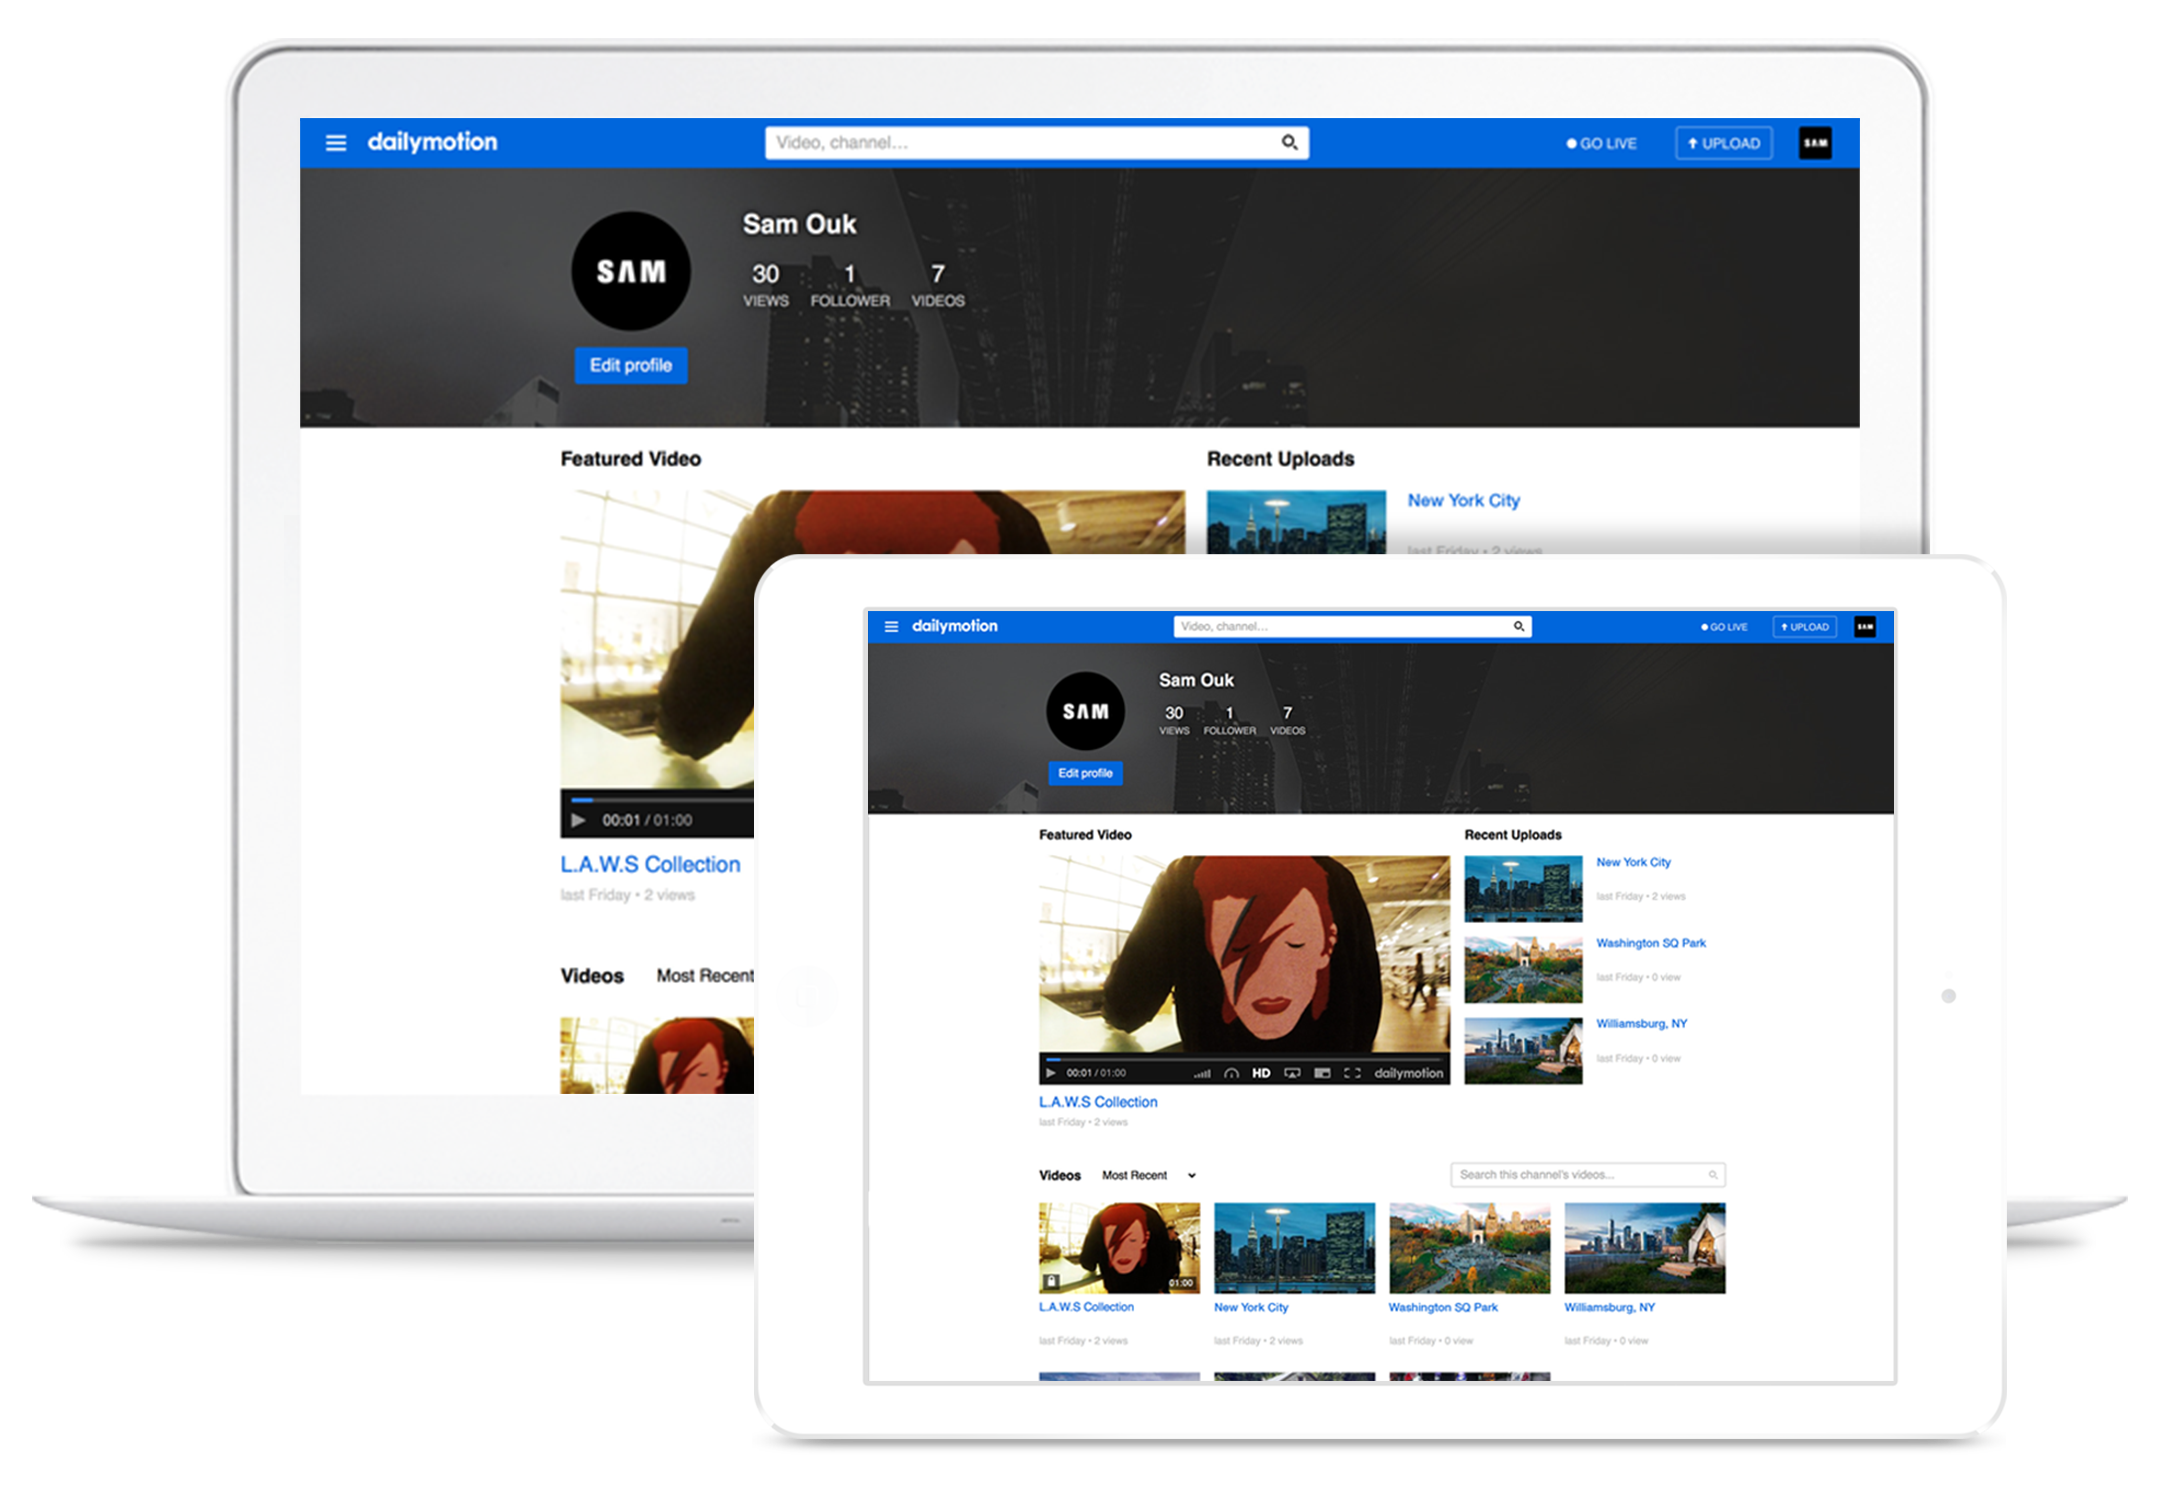Viewport: 2160px width, 1500px height.
Task: Click speed gauge icon in tablet player
Action: [x=1232, y=1073]
